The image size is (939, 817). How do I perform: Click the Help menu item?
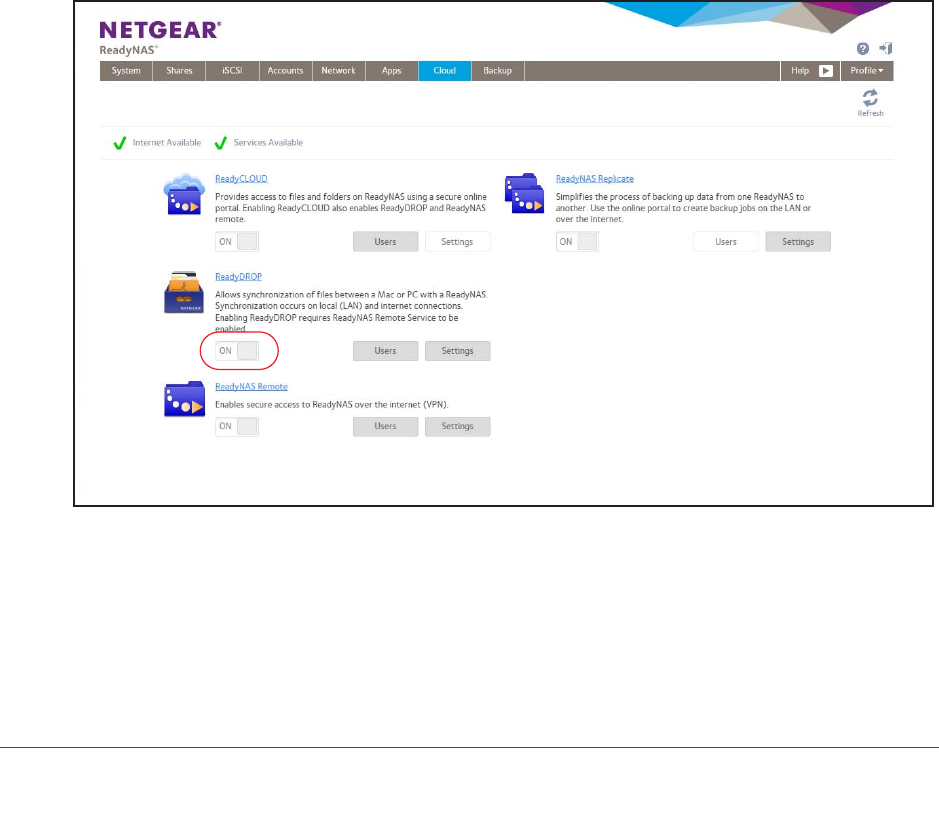click(800, 71)
